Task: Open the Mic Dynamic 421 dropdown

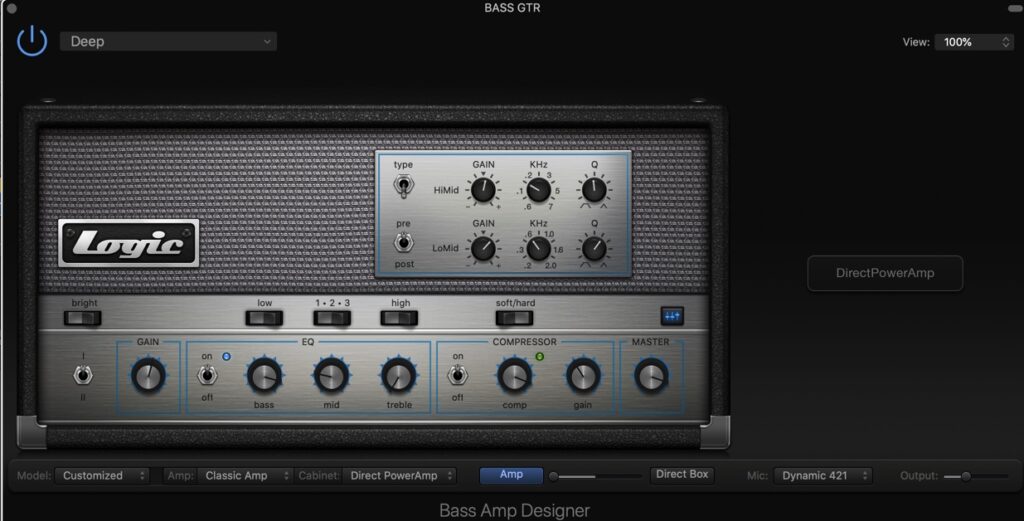Action: point(823,475)
